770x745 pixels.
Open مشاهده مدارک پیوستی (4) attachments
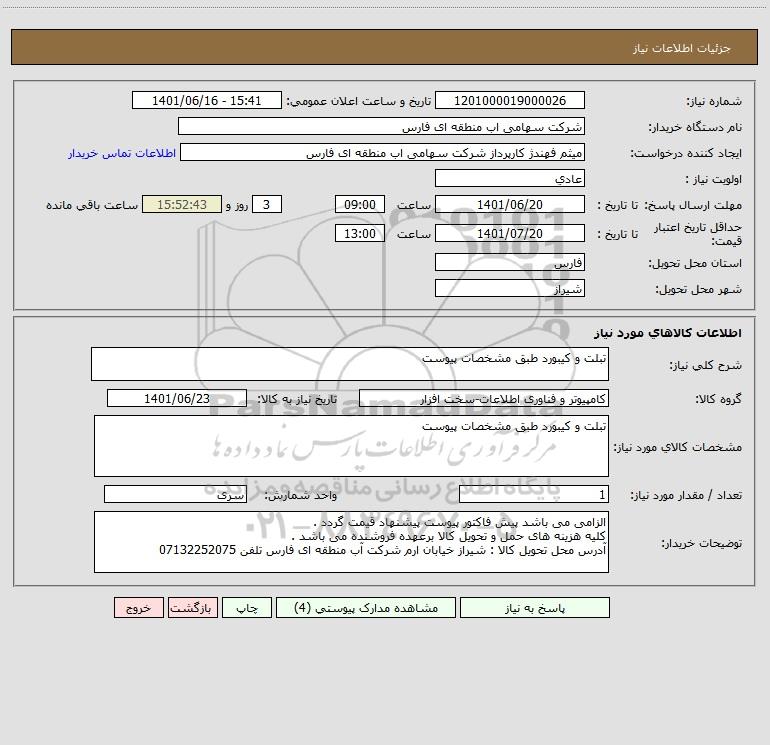tap(366, 607)
